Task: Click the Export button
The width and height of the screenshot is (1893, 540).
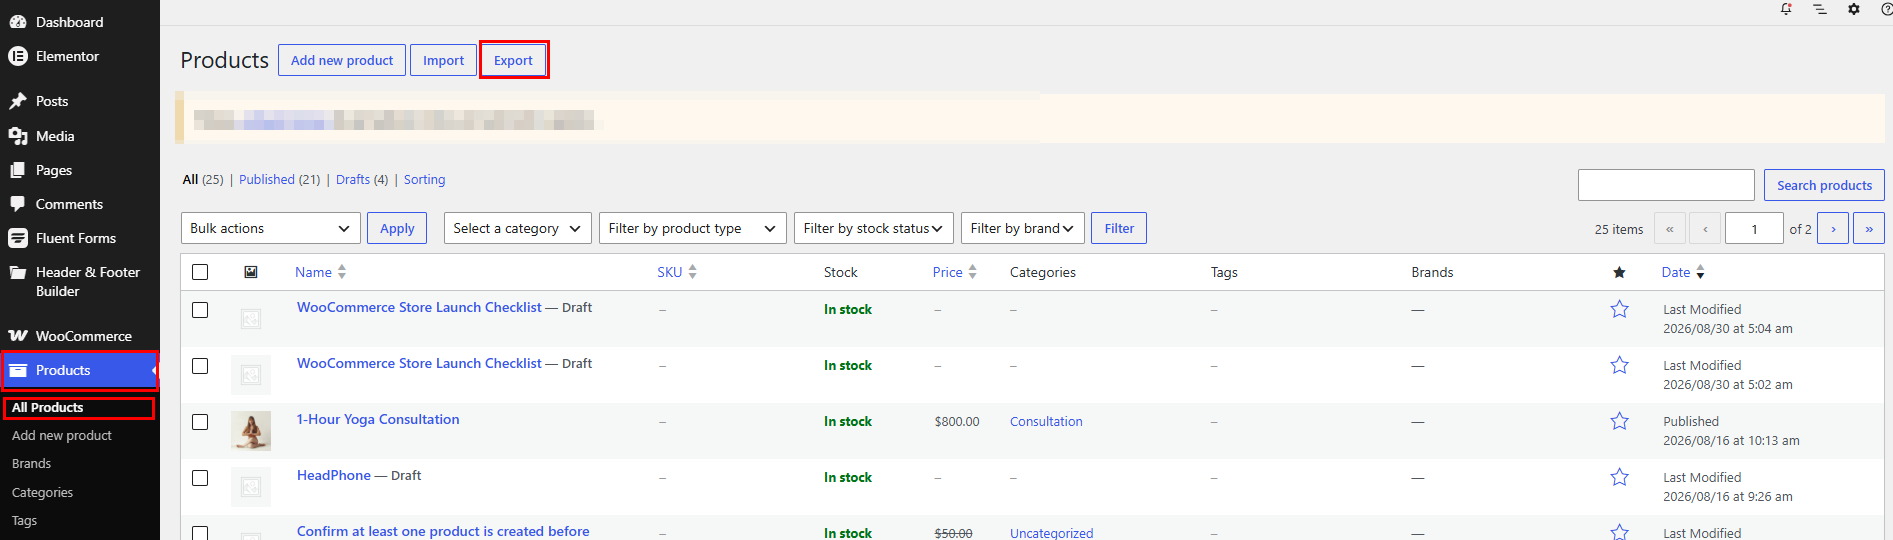Action: 513,60
